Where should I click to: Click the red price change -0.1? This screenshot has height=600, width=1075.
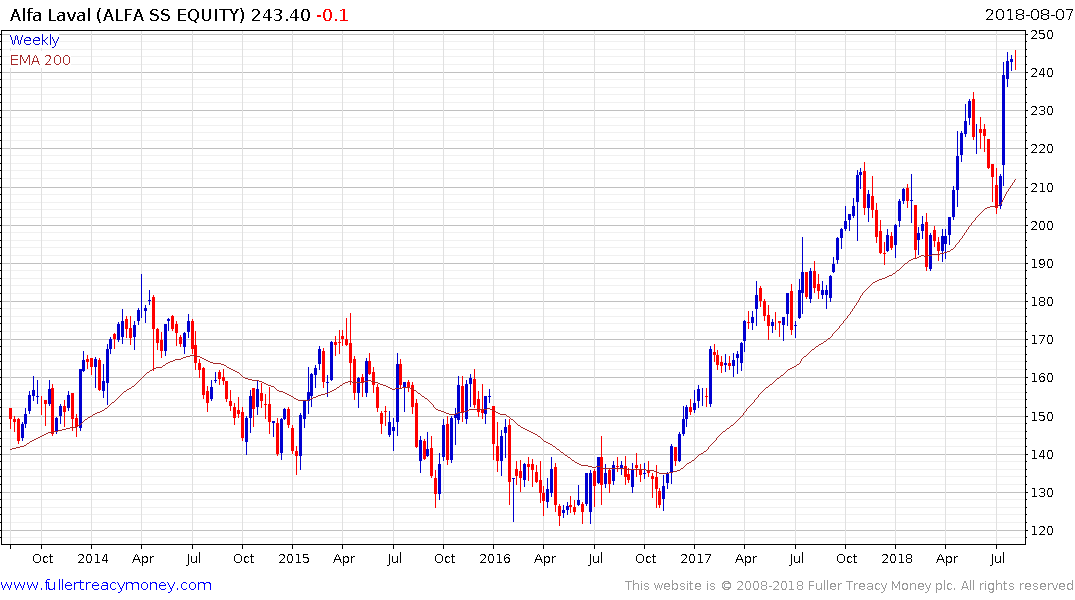(333, 15)
